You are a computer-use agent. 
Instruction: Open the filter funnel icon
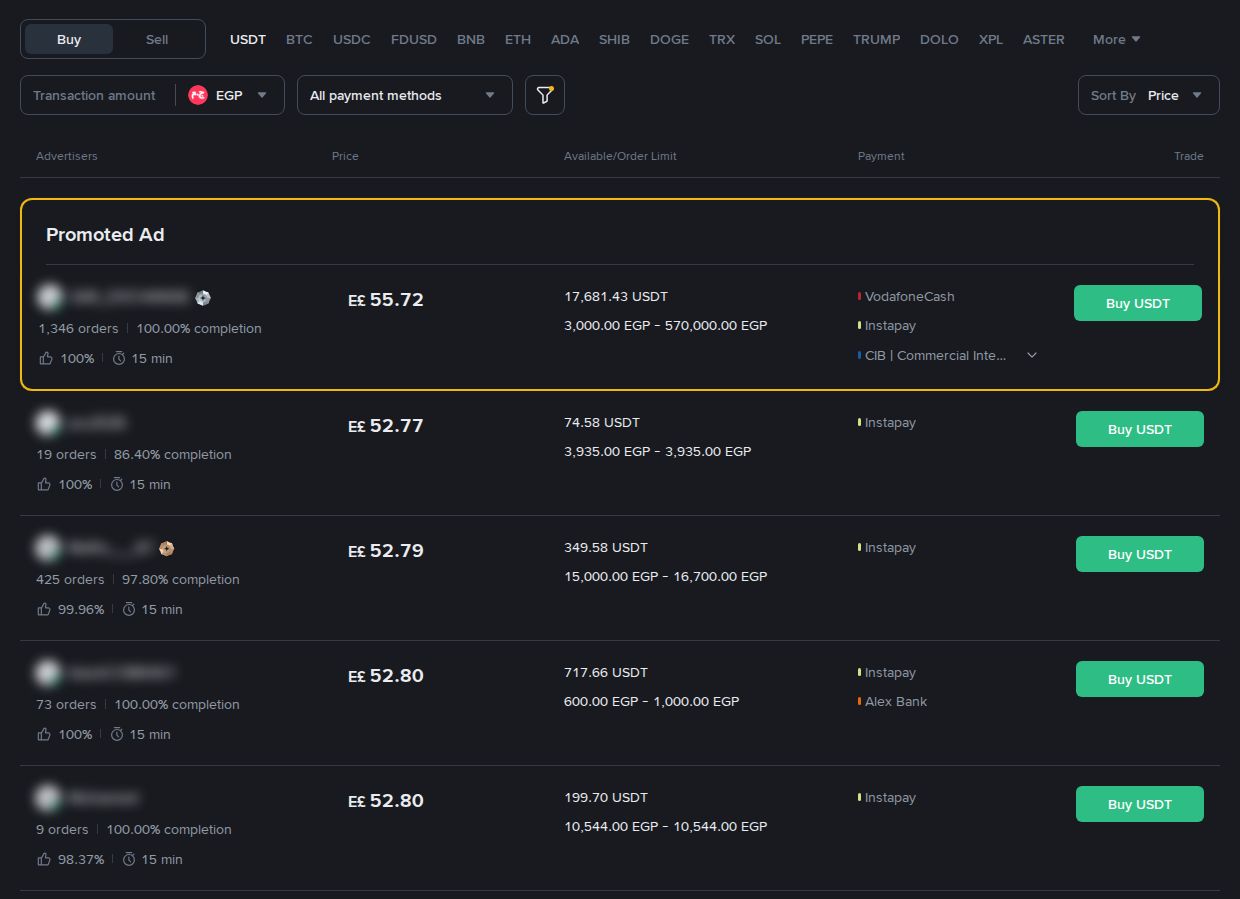click(545, 95)
